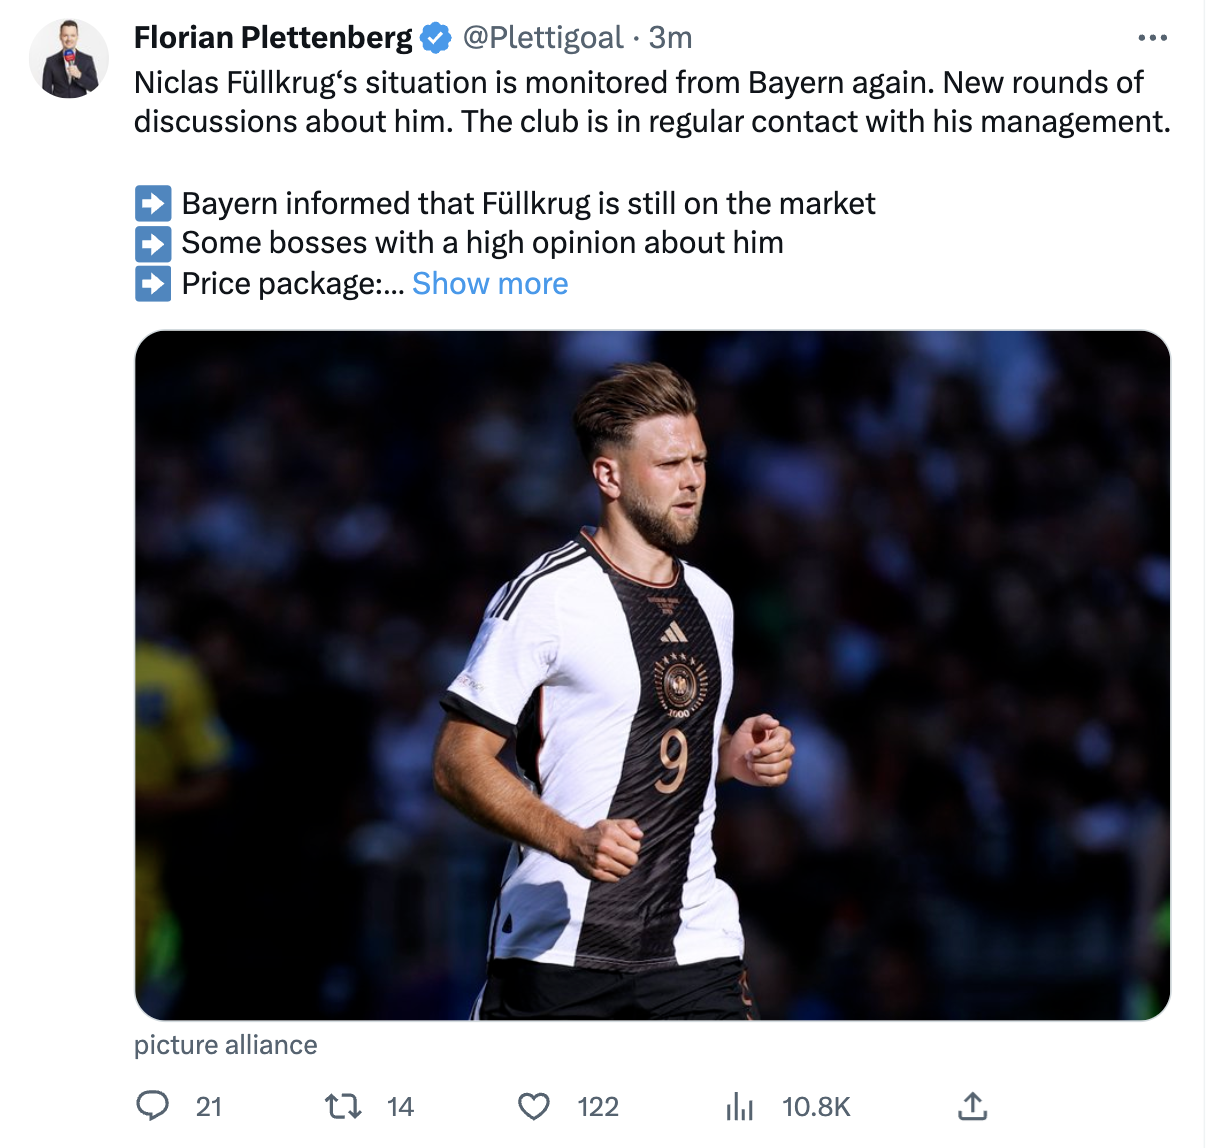Image resolution: width=1208 pixels, height=1148 pixels.
Task: Click the picture alliance caption
Action: [x=226, y=1045]
